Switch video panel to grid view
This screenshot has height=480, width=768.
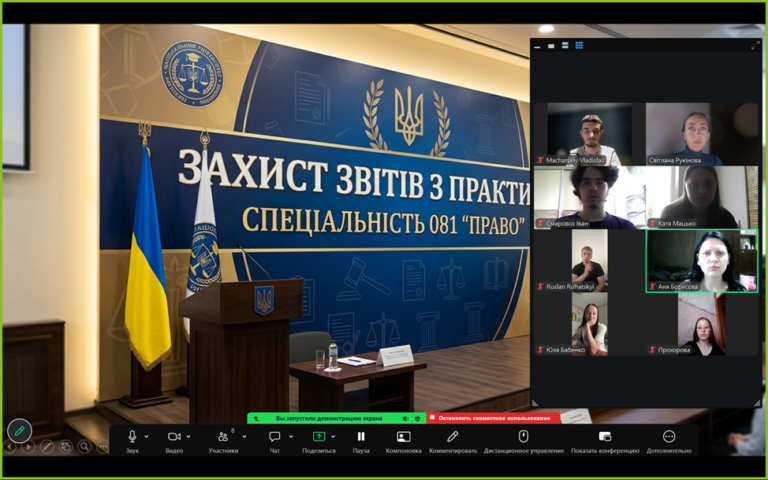tap(579, 46)
